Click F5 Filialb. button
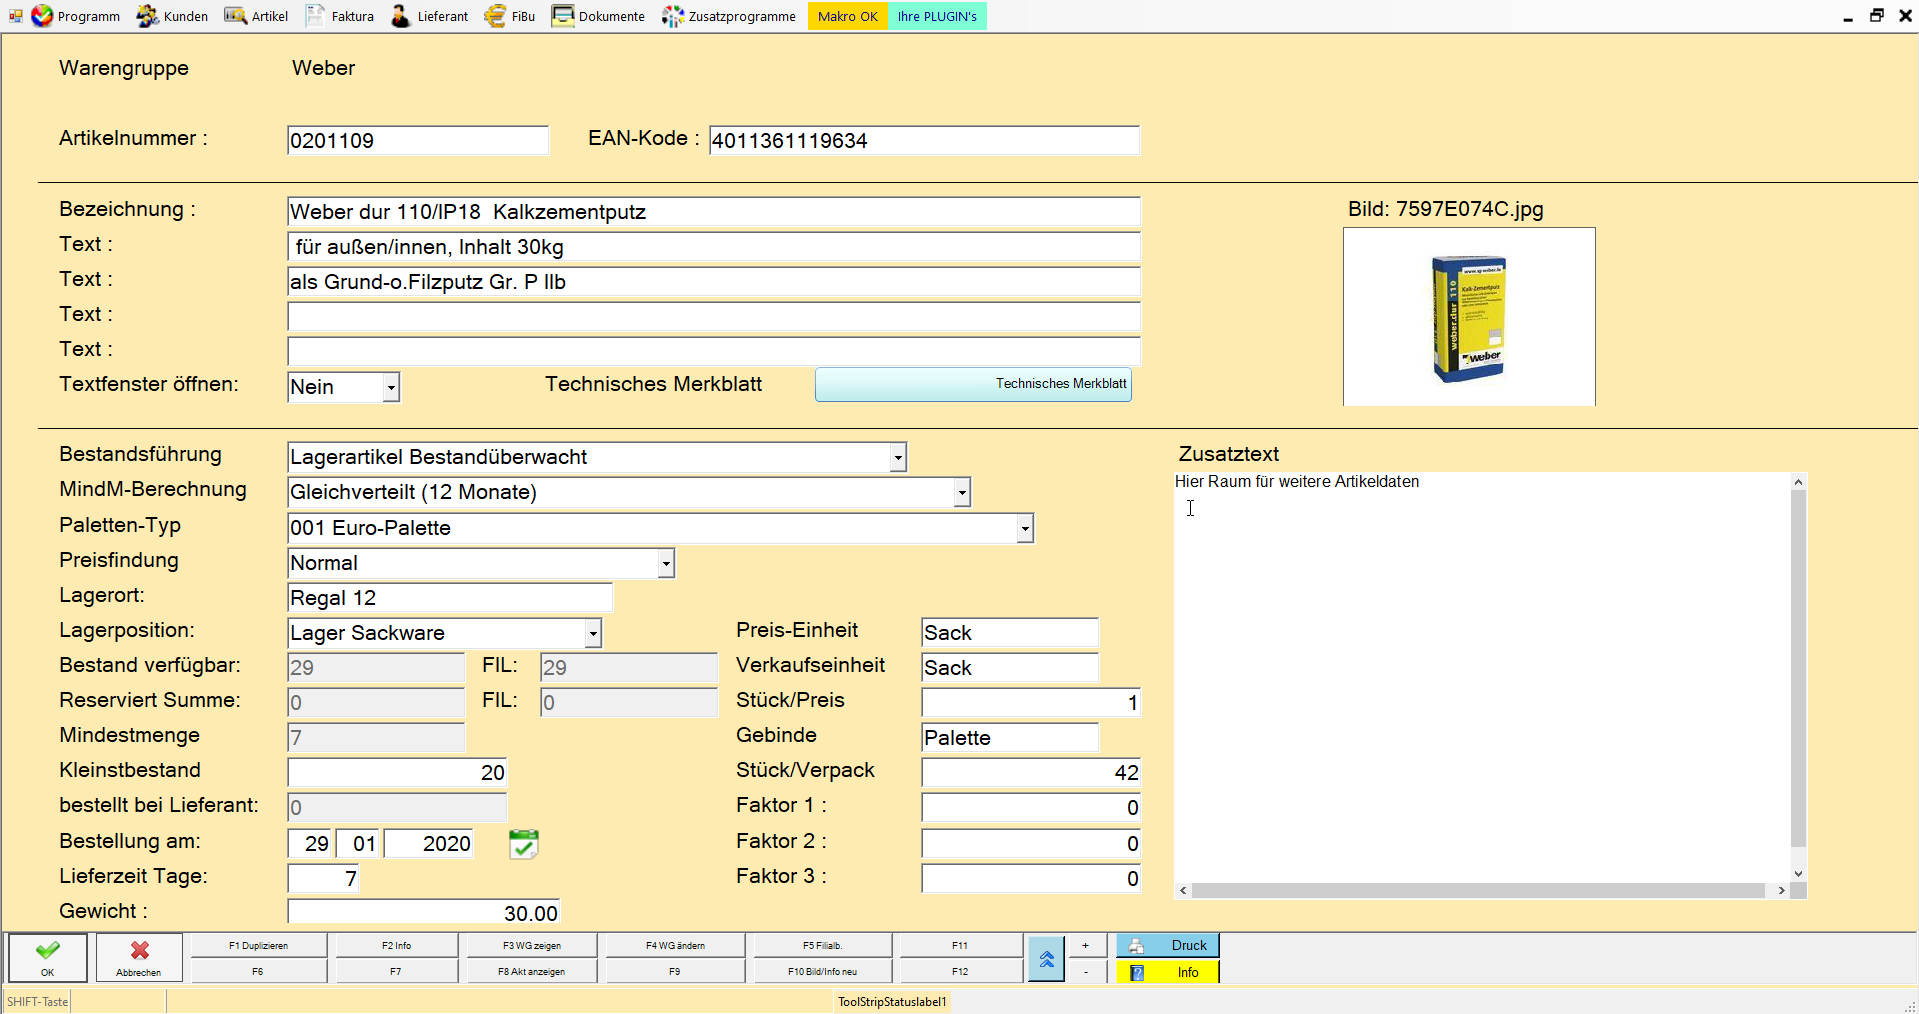 pos(822,945)
